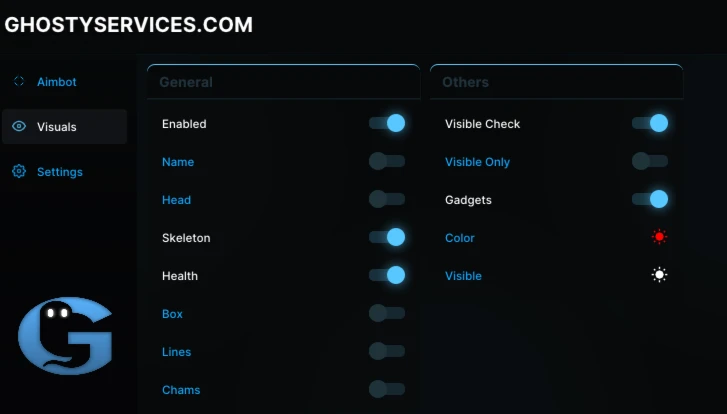Turn off the Health toggle

pyautogui.click(x=387, y=275)
